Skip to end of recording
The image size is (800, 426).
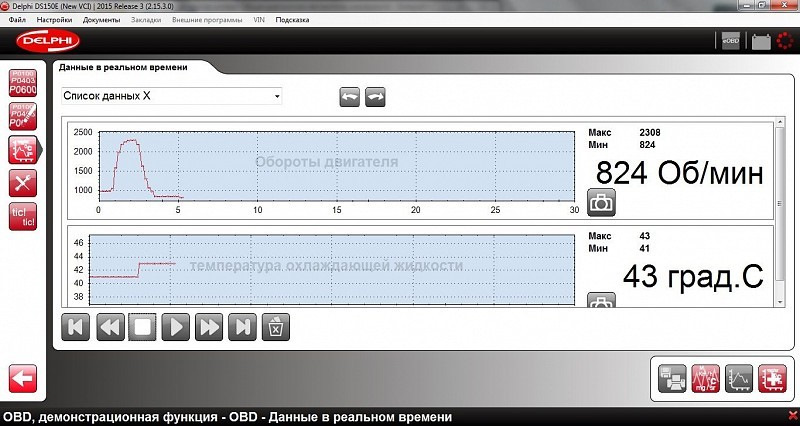point(243,327)
